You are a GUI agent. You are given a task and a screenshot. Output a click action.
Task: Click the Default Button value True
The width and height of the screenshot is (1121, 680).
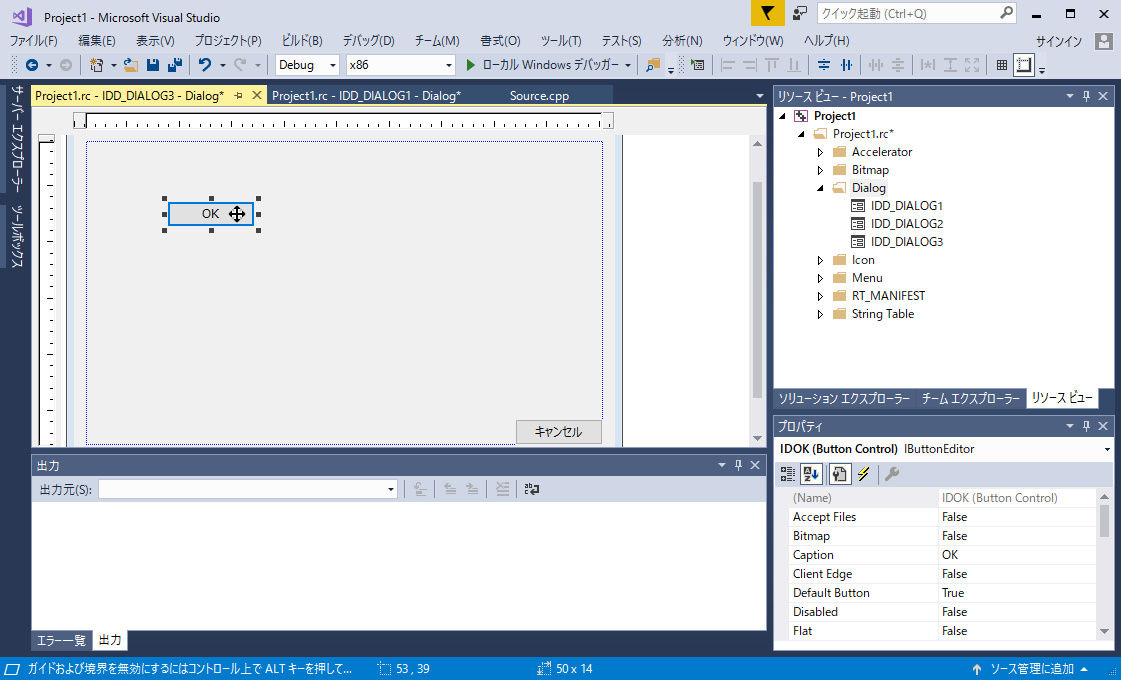(x=1017, y=593)
